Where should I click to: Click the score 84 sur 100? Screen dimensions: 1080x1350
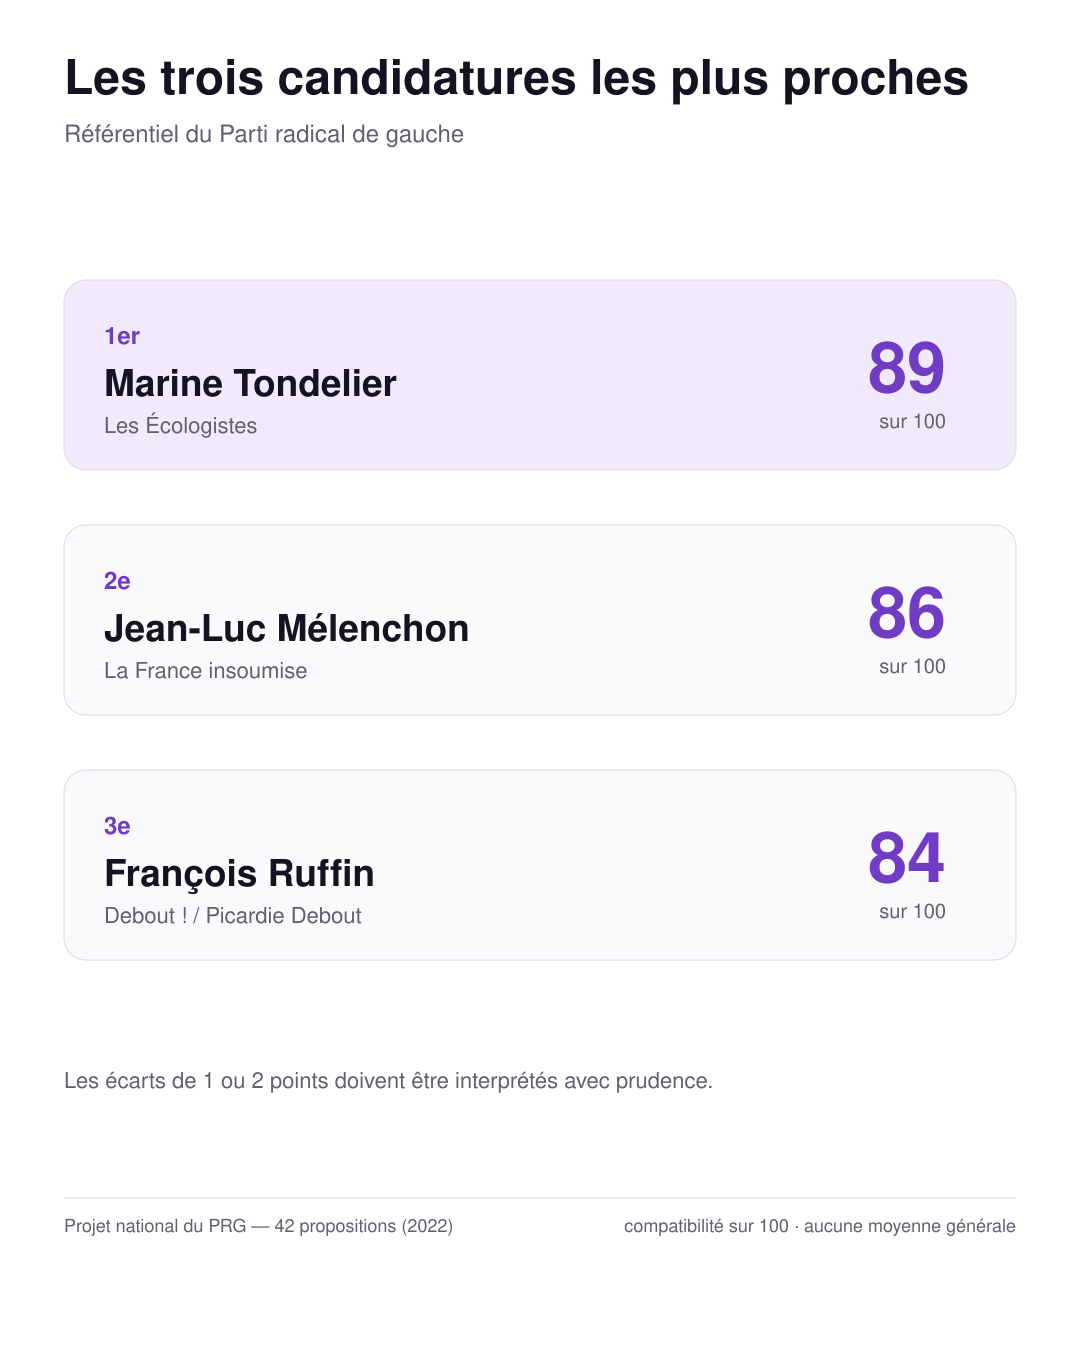[907, 873]
